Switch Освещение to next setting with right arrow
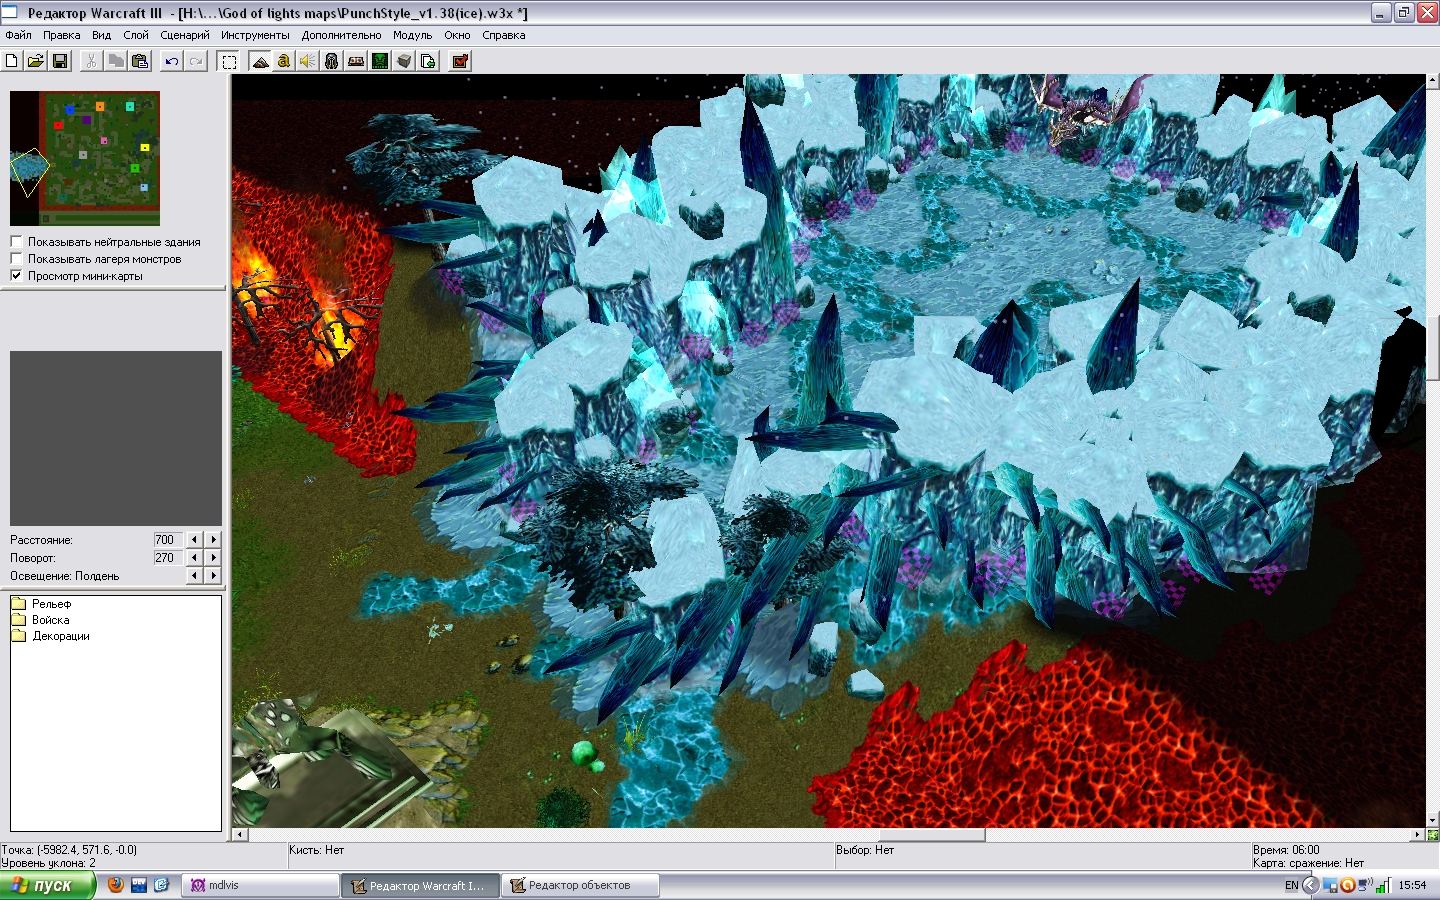Image resolution: width=1440 pixels, height=900 pixels. (213, 576)
